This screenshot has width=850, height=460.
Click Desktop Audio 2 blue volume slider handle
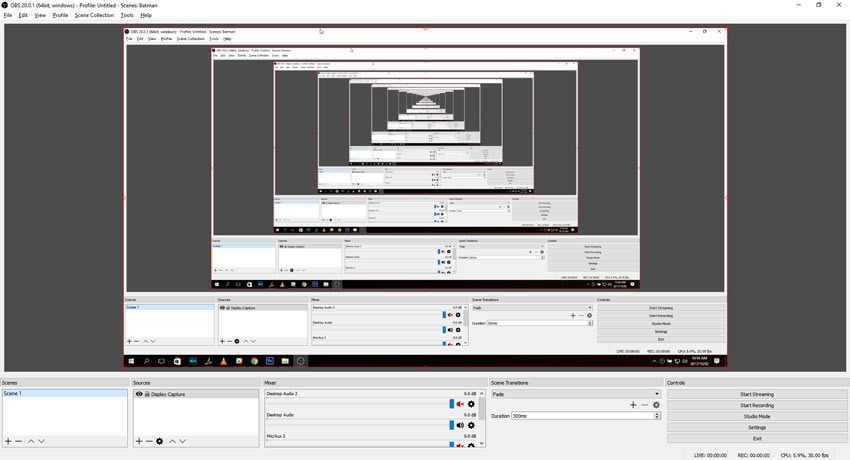(452, 404)
